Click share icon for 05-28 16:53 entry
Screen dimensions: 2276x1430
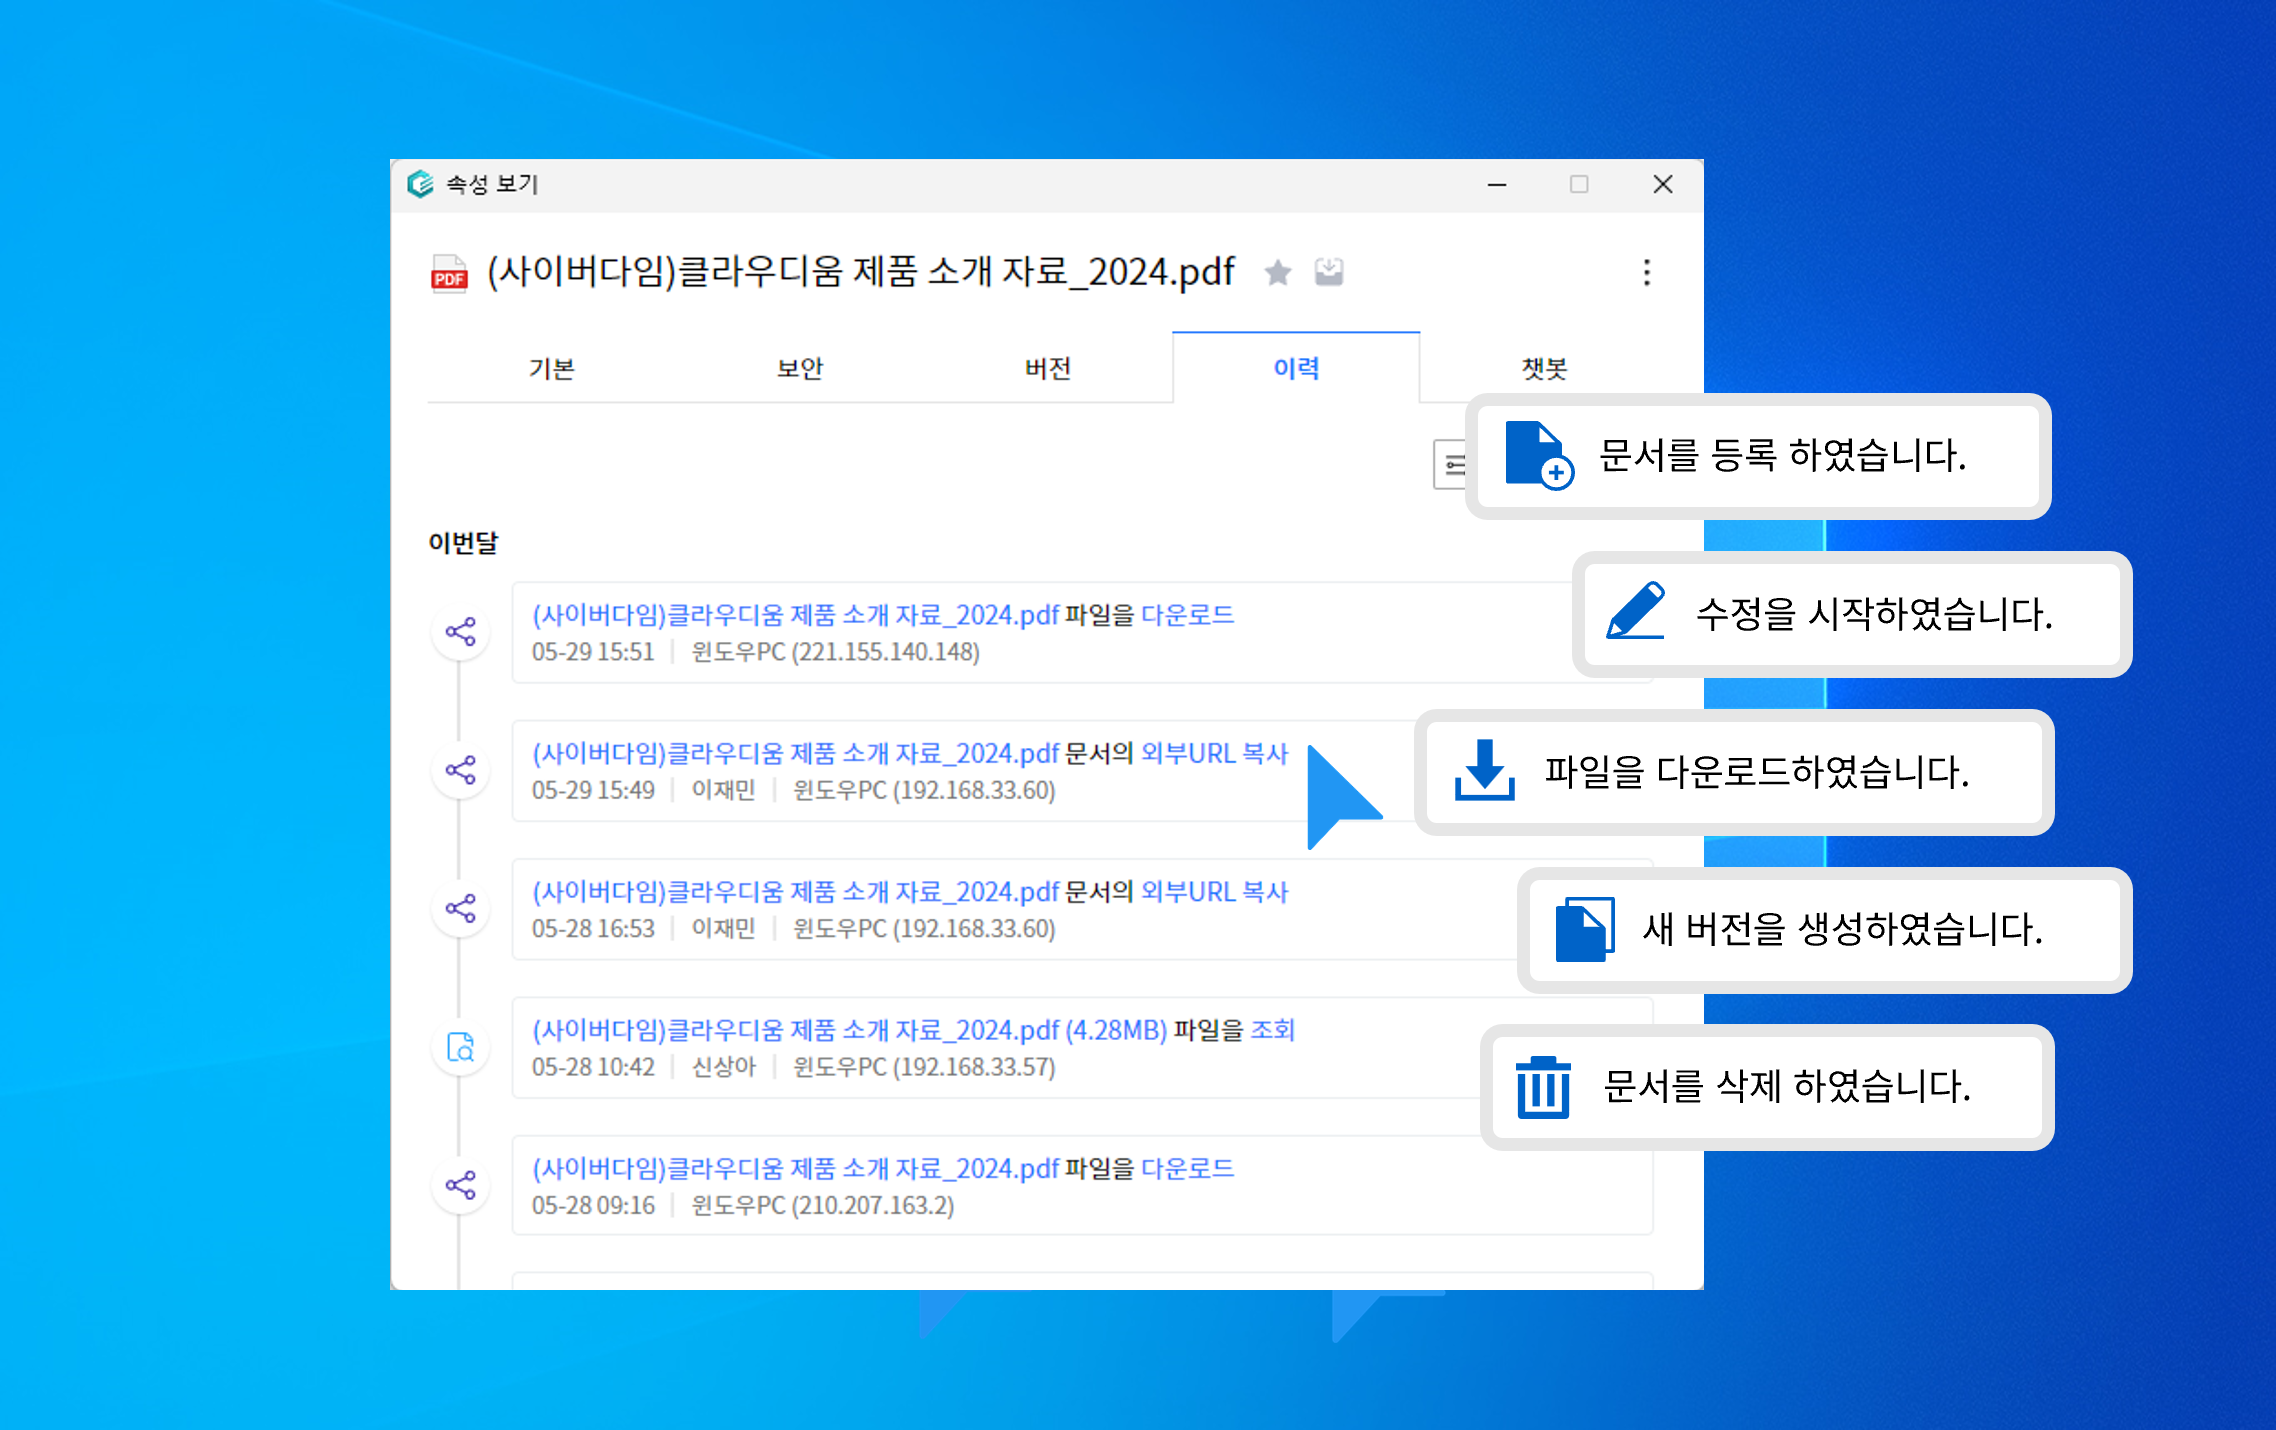460,908
